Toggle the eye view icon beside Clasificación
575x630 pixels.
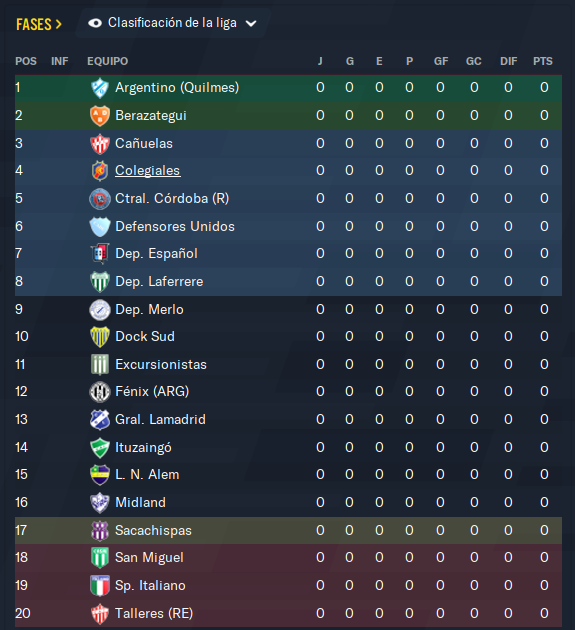click(x=95, y=23)
